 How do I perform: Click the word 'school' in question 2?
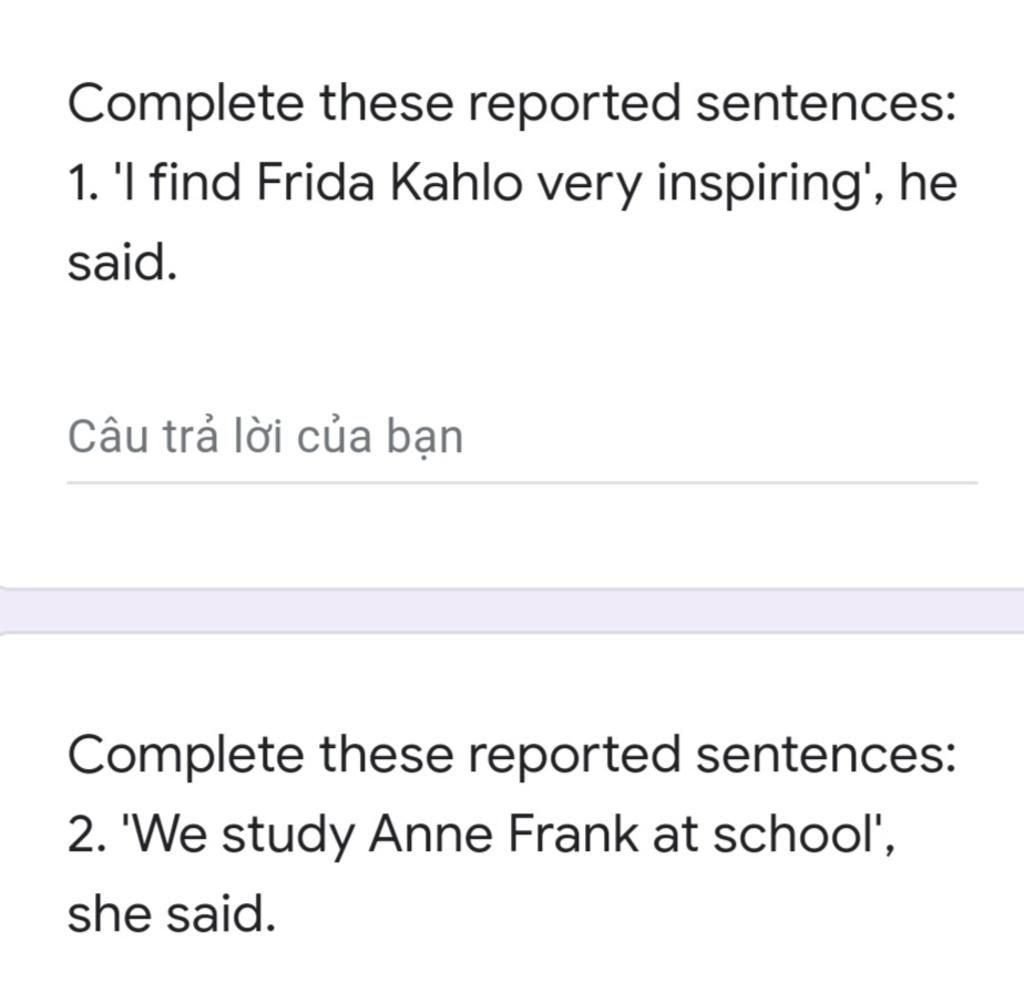(793, 834)
